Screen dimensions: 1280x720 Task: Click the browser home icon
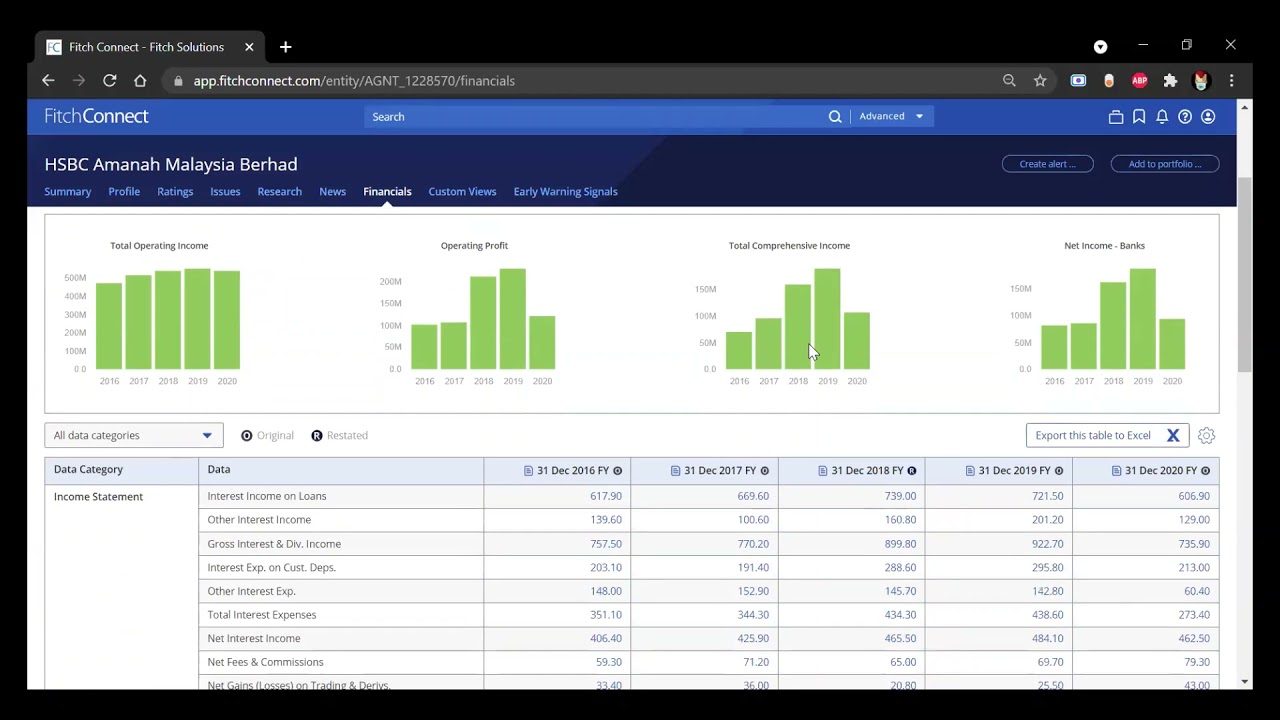click(x=140, y=80)
